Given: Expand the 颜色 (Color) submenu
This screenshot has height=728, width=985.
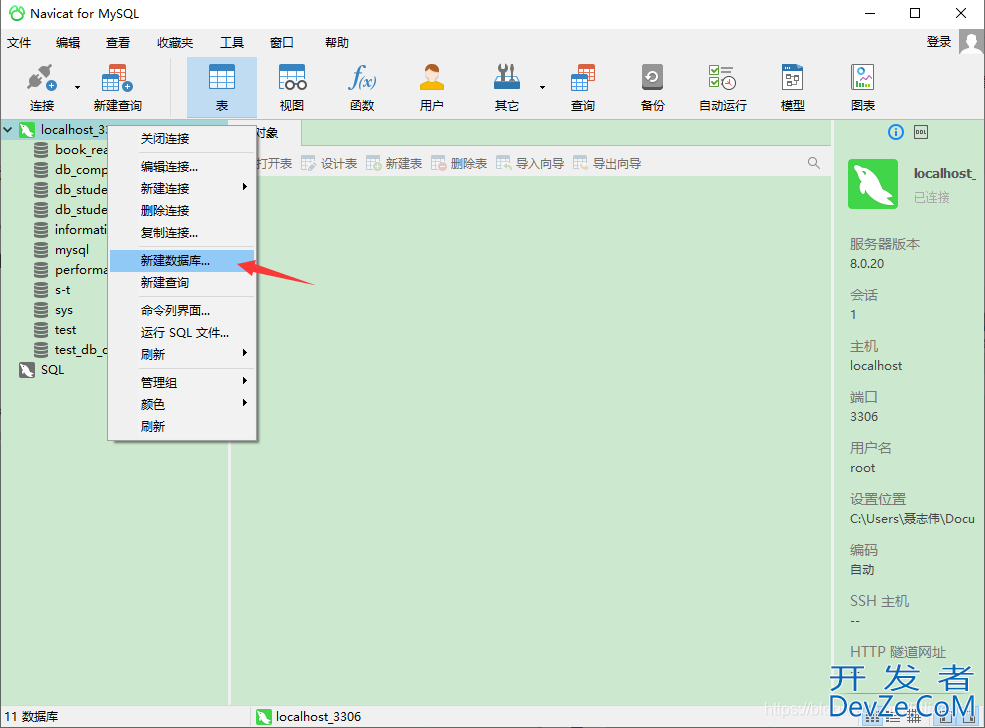Looking at the screenshot, I should click(x=245, y=404).
